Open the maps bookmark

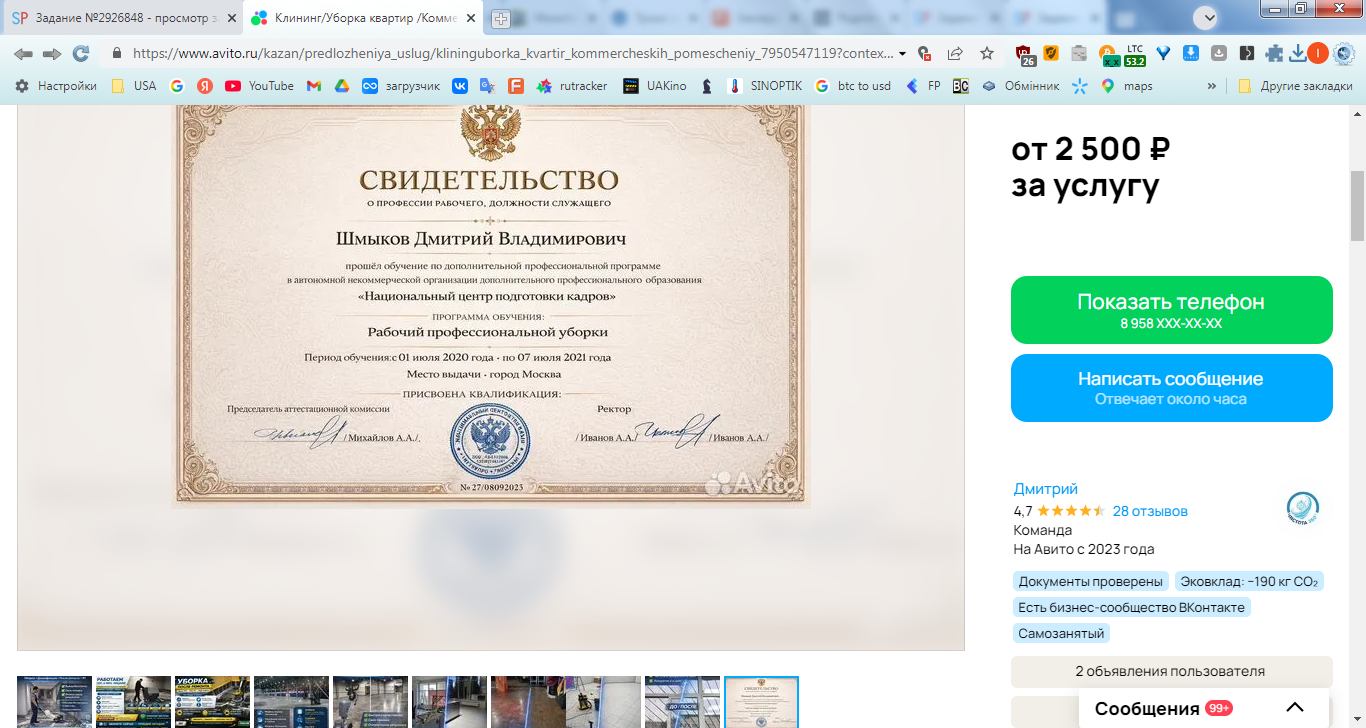click(1126, 86)
